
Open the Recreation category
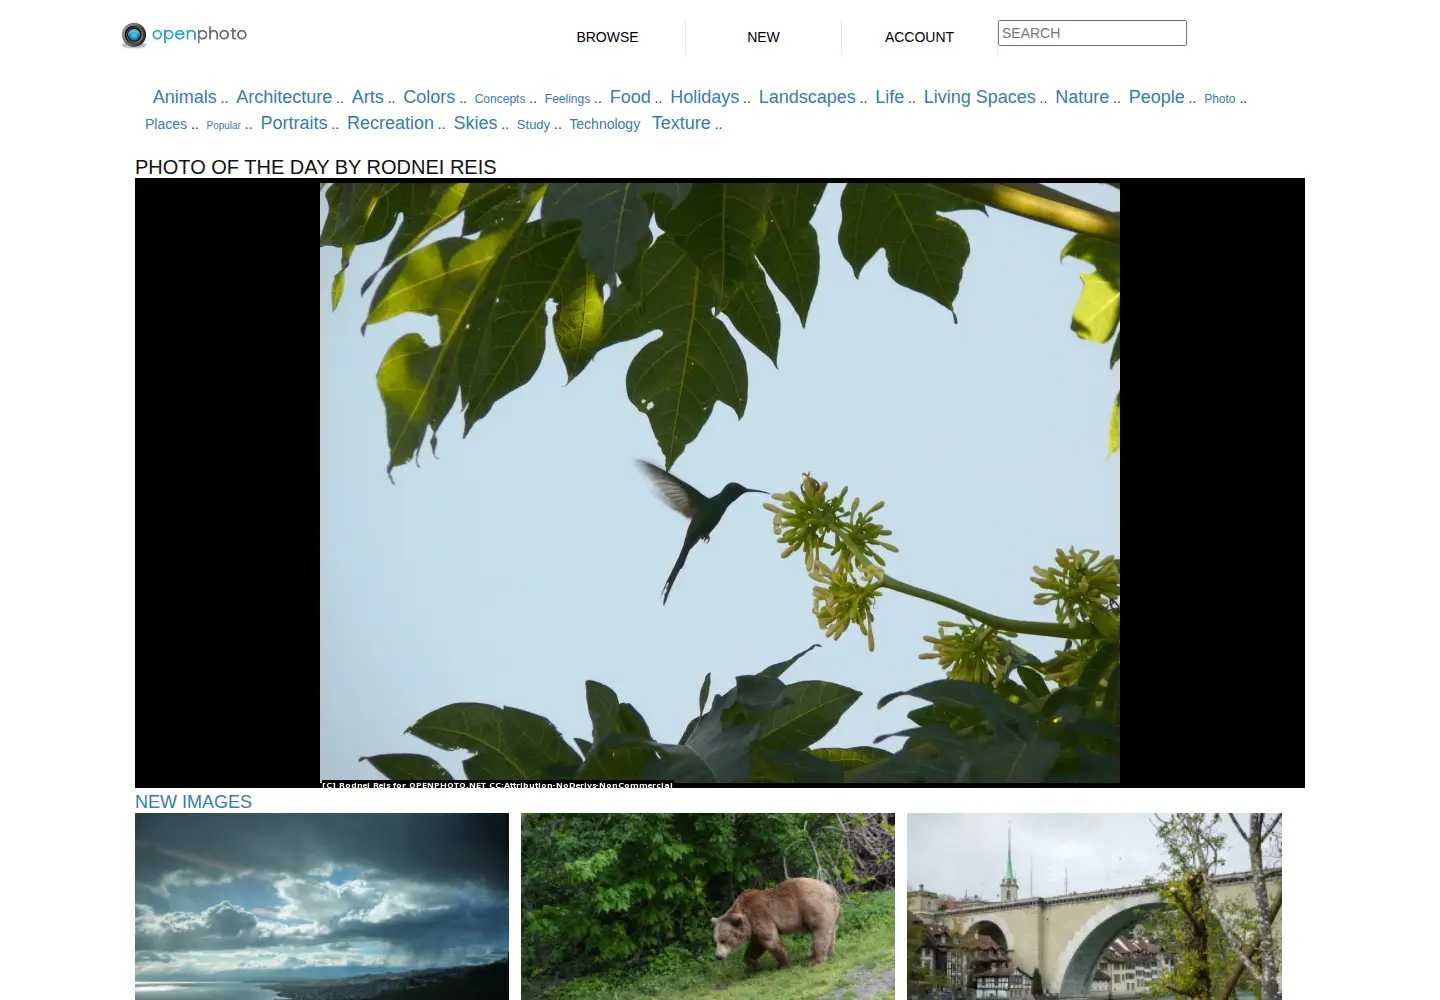[x=390, y=123]
